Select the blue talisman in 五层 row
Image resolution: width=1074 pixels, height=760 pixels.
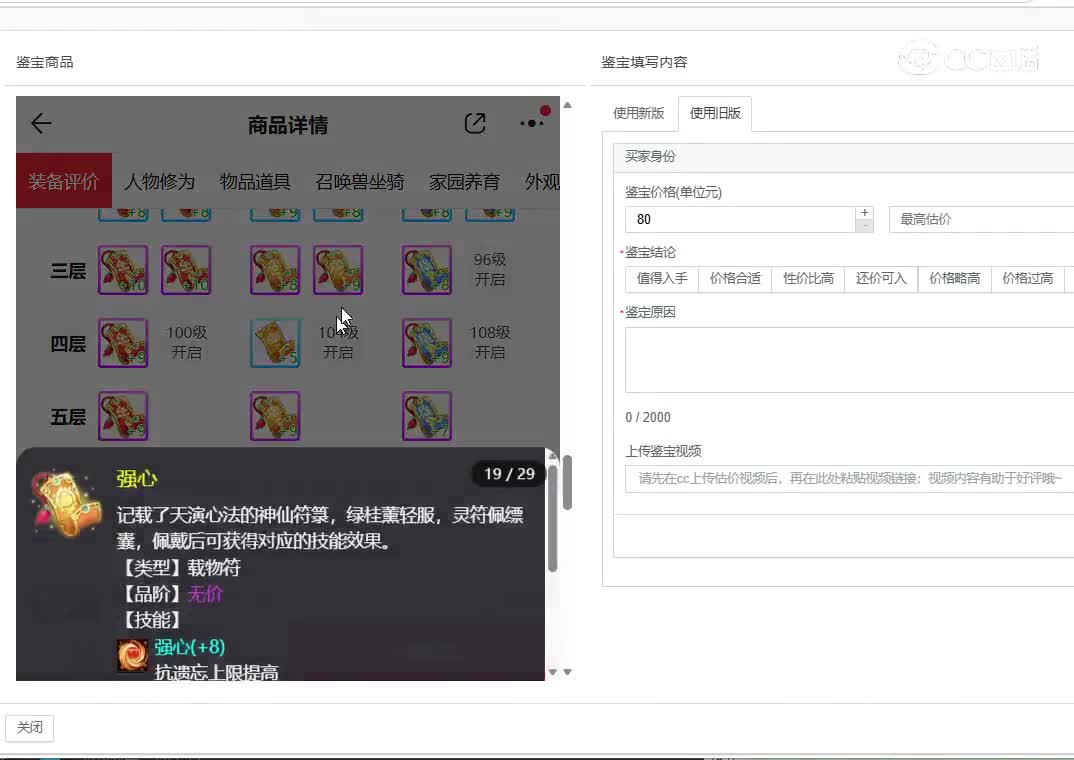point(427,416)
